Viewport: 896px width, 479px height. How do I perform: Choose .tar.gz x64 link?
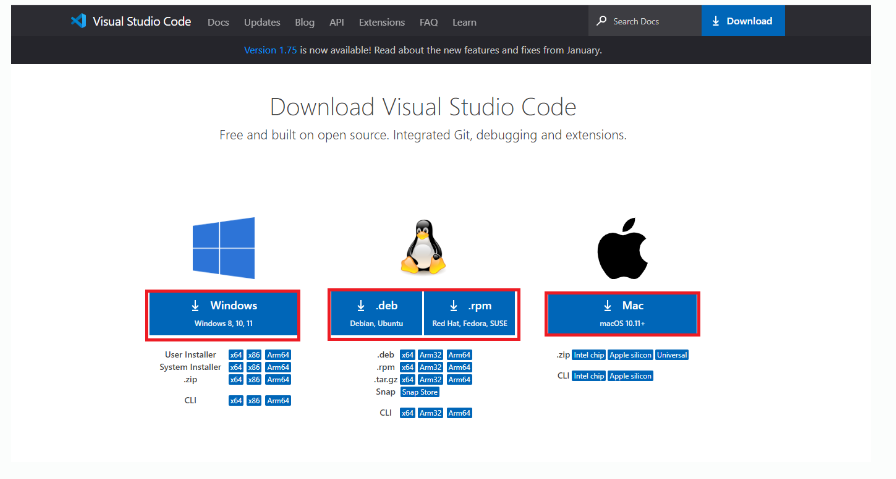click(x=407, y=380)
